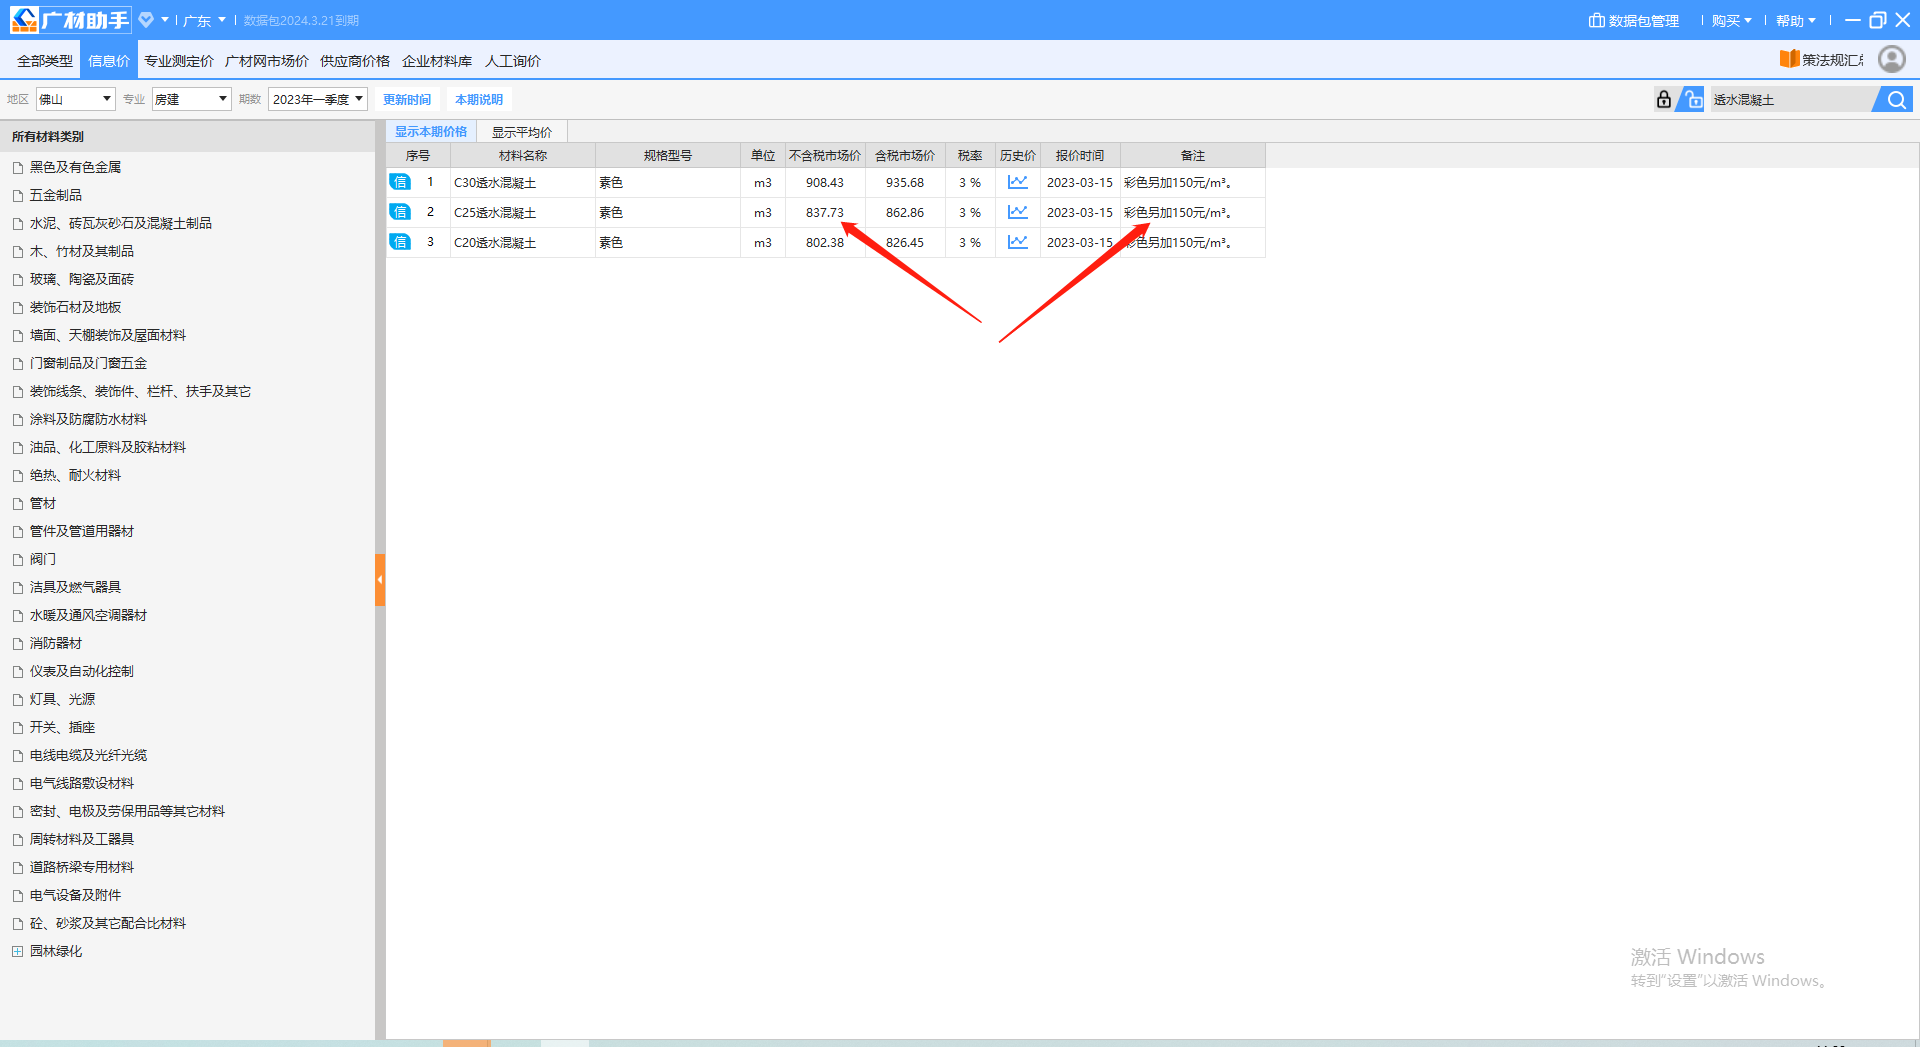This screenshot has height=1047, width=1920.
Task: Open the 地区 佛山 dropdown
Action: click(76, 99)
